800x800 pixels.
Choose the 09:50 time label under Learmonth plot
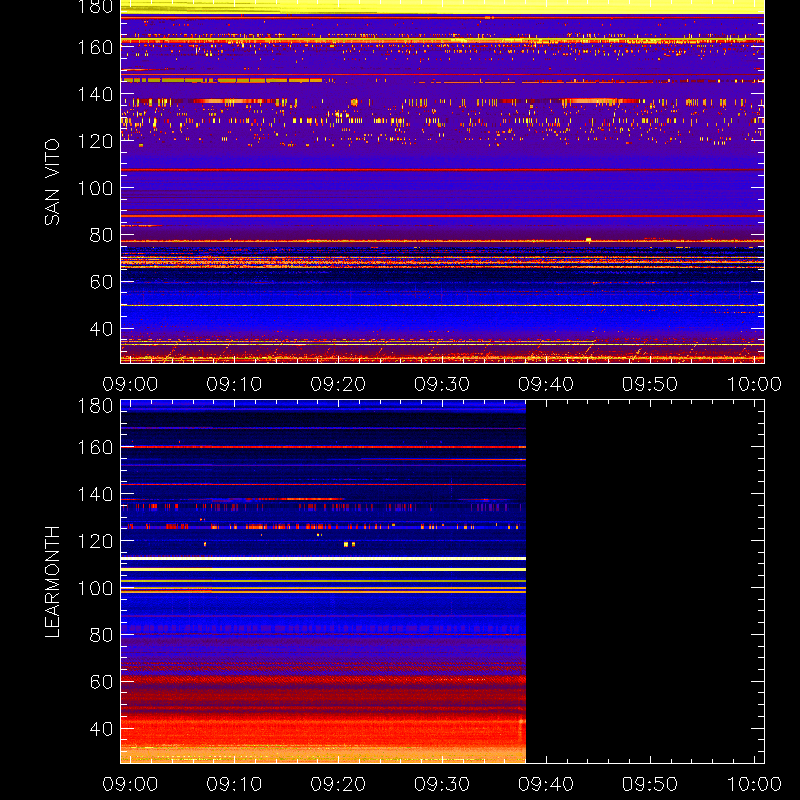650,784
